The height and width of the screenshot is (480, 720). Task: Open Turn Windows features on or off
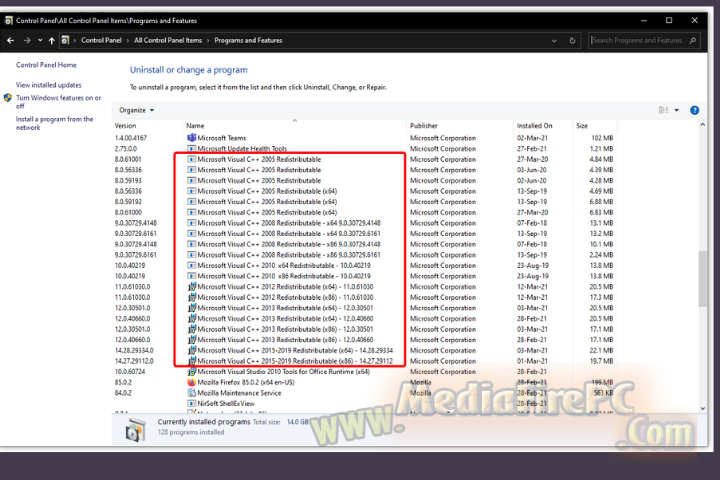(x=58, y=102)
